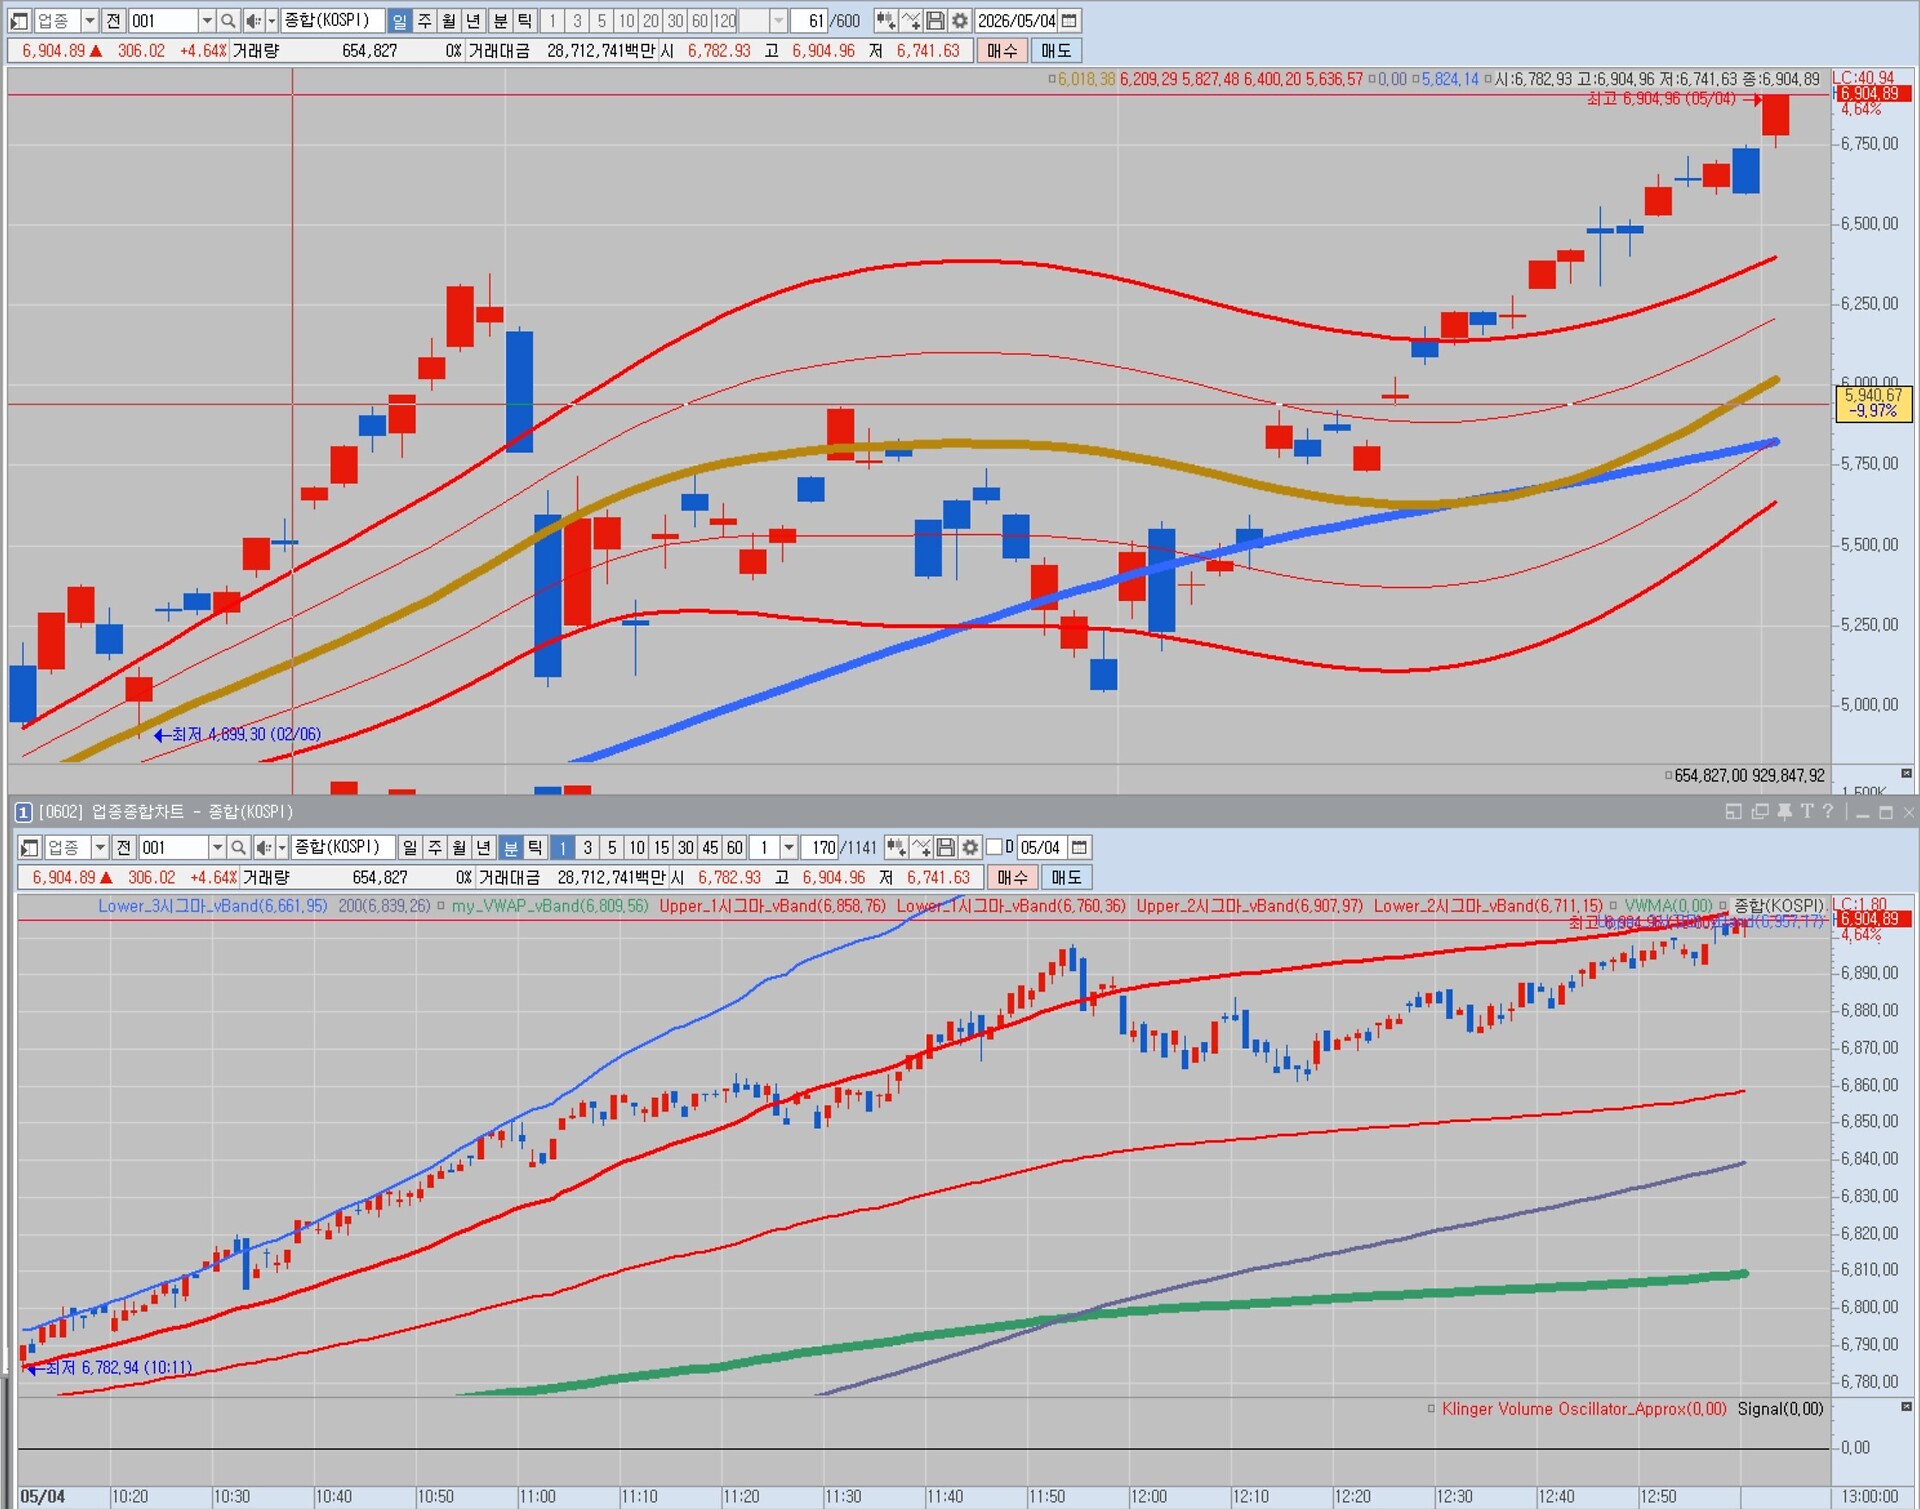This screenshot has width=1920, height=1509.
Task: Toggle the 틱 (tick) period in lower chart
Action: point(535,847)
